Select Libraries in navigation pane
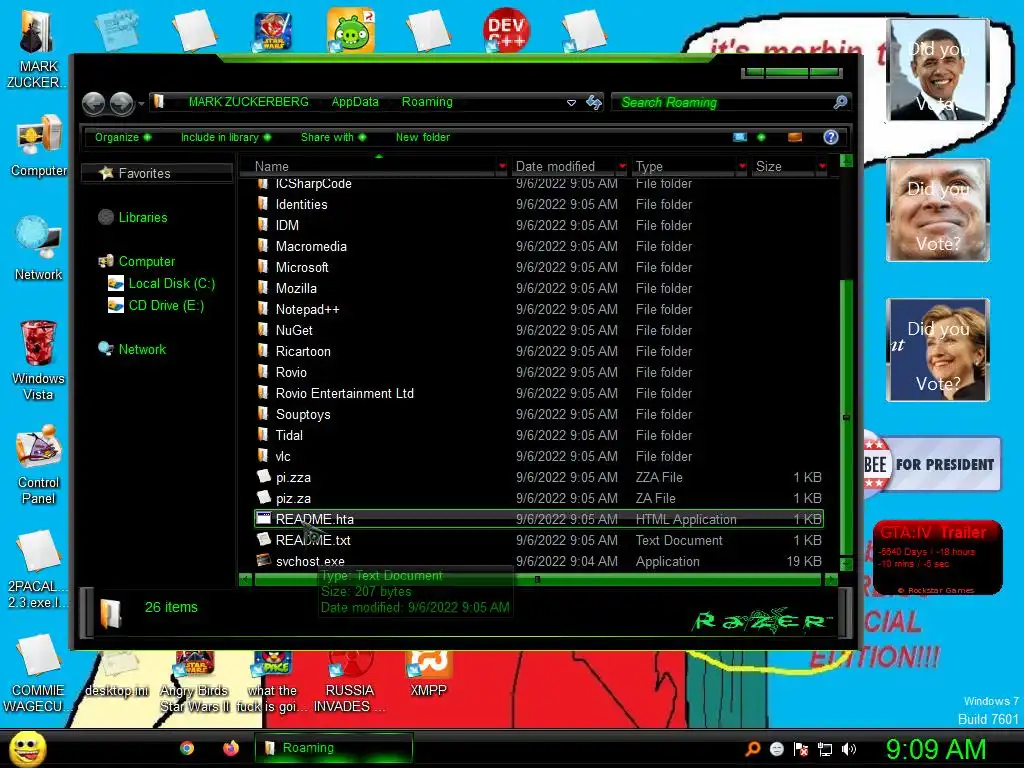The image size is (1024, 768). [142, 217]
